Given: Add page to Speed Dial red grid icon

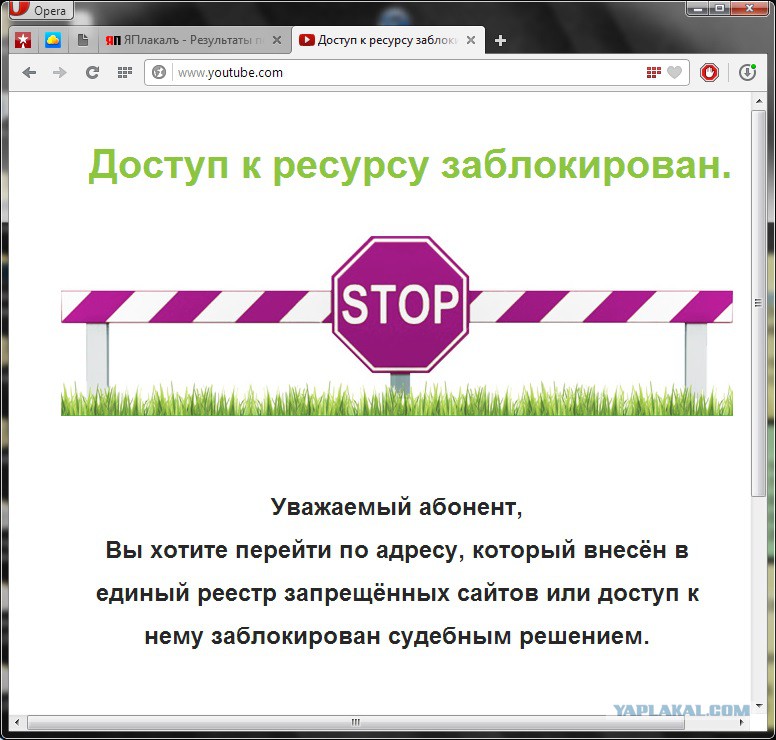Looking at the screenshot, I should [x=654, y=73].
